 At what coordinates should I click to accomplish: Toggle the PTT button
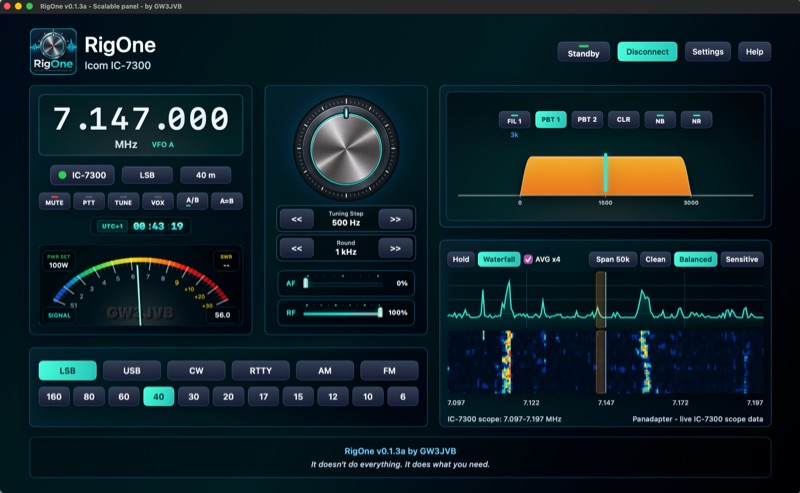coord(89,201)
